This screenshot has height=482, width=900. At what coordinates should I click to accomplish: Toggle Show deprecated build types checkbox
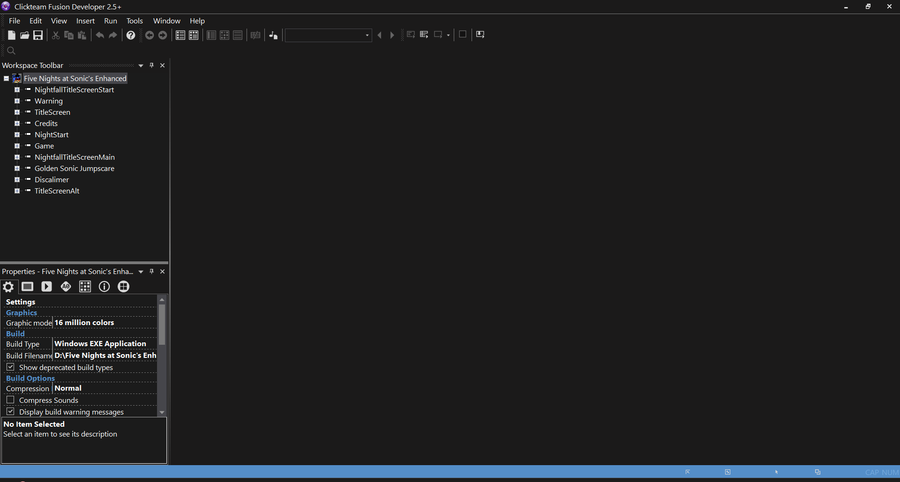10,367
